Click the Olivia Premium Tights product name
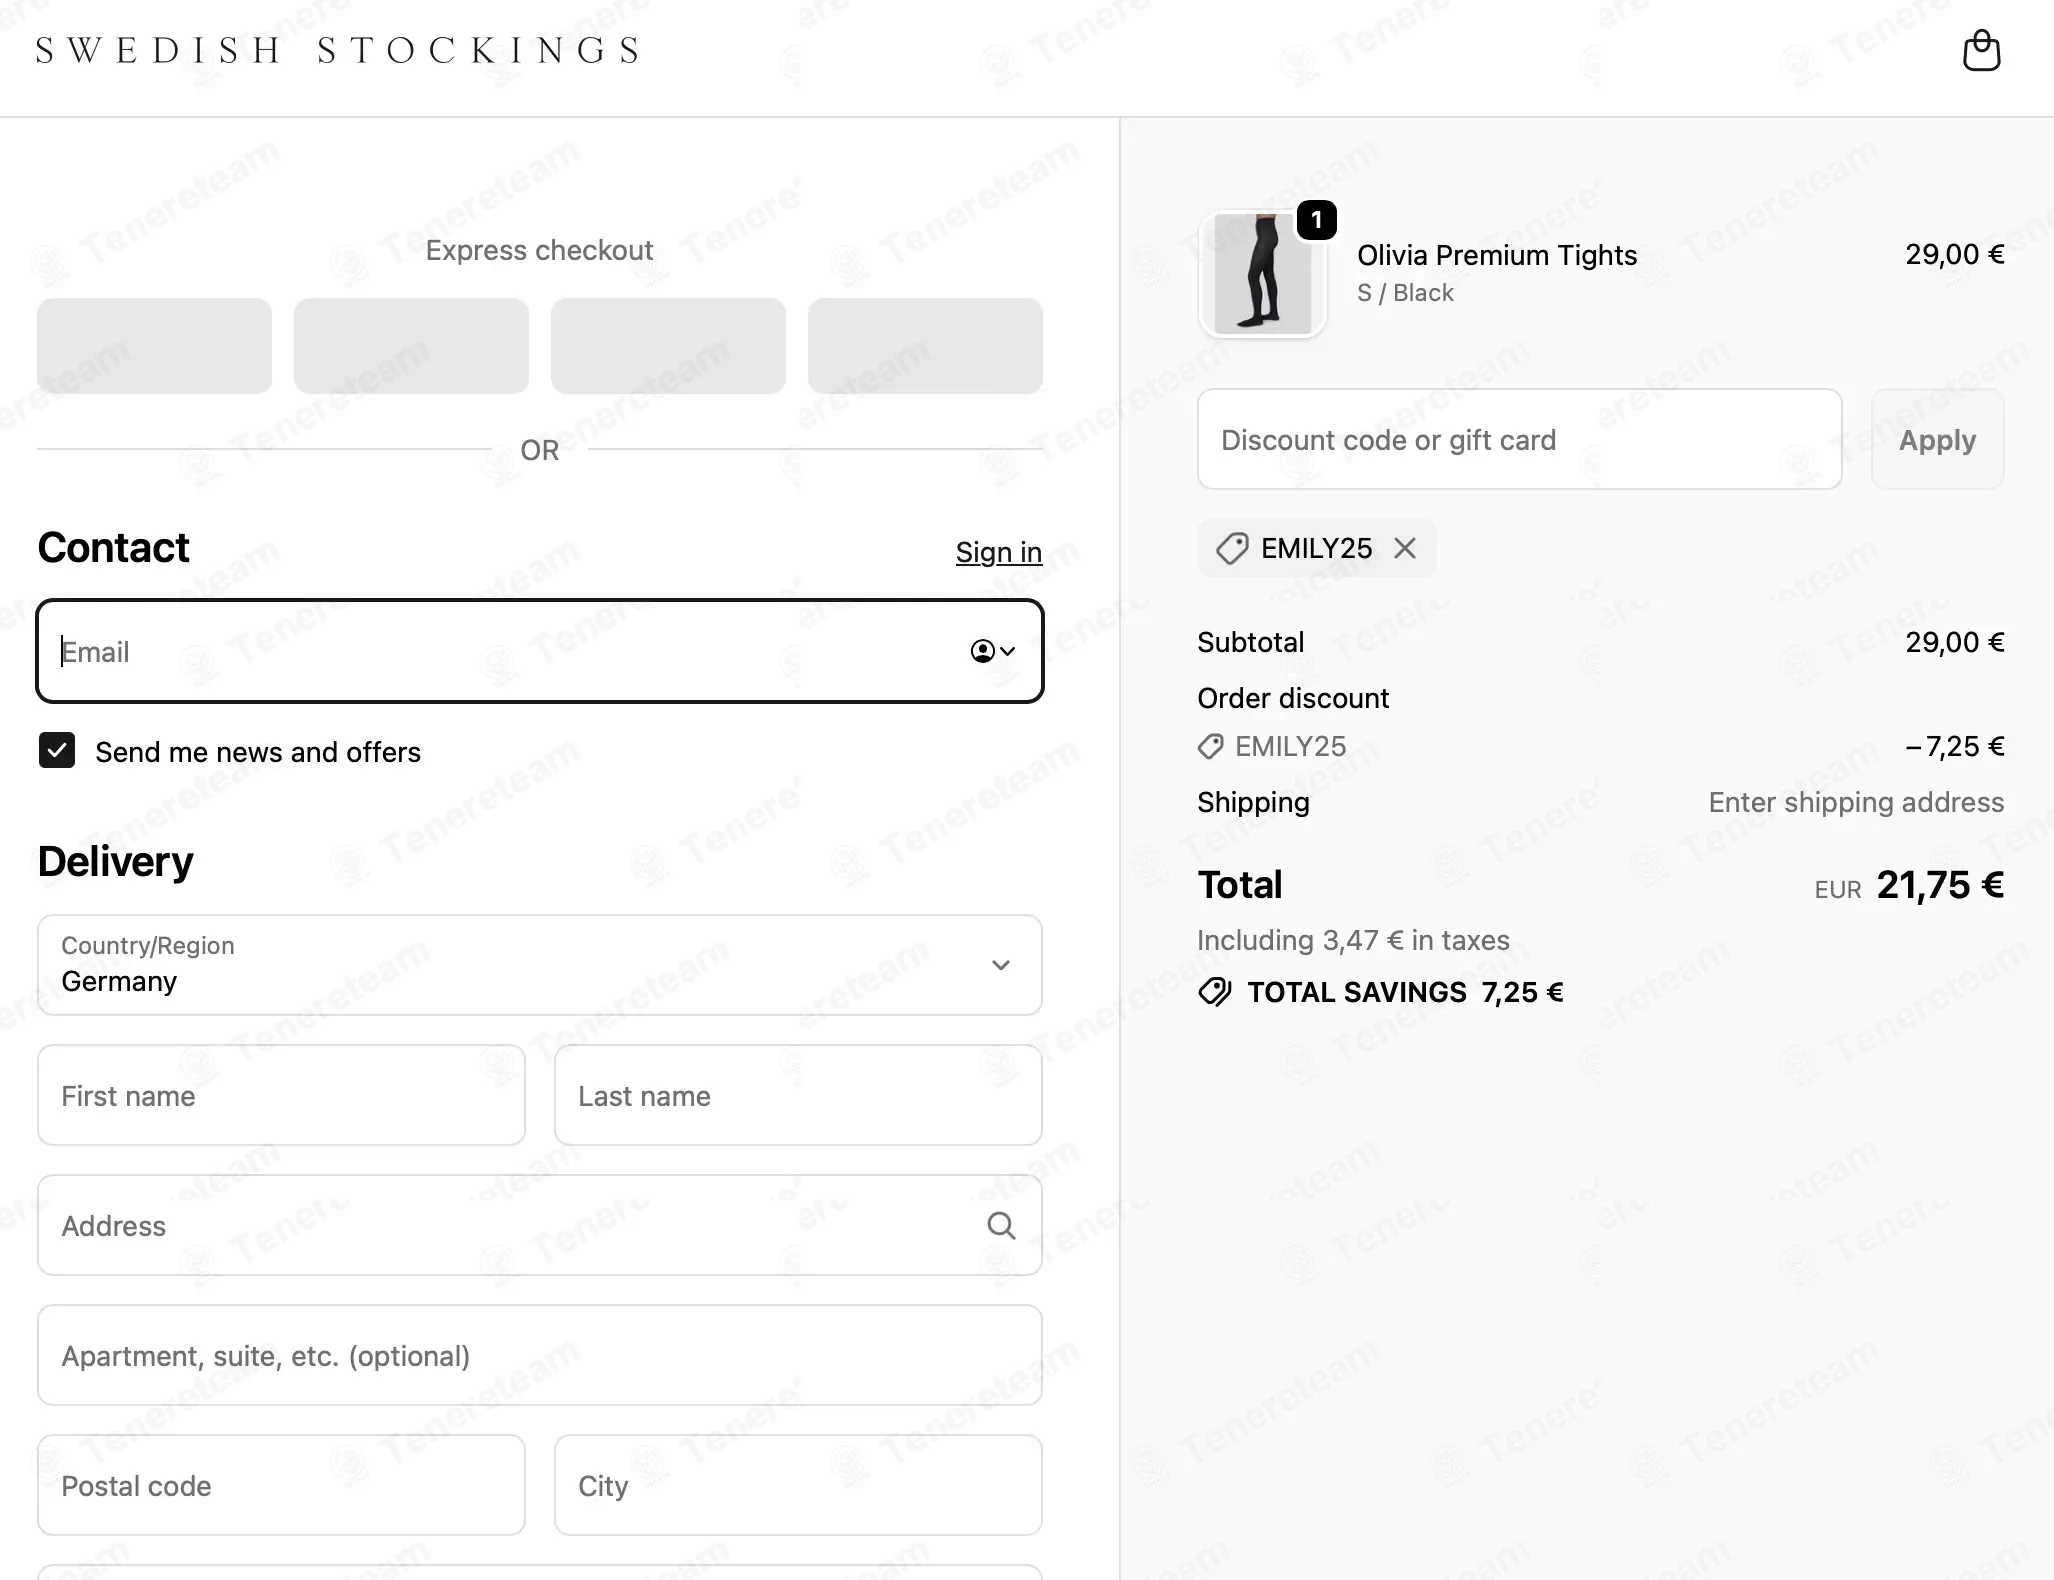This screenshot has height=1580, width=2054. point(1496,255)
